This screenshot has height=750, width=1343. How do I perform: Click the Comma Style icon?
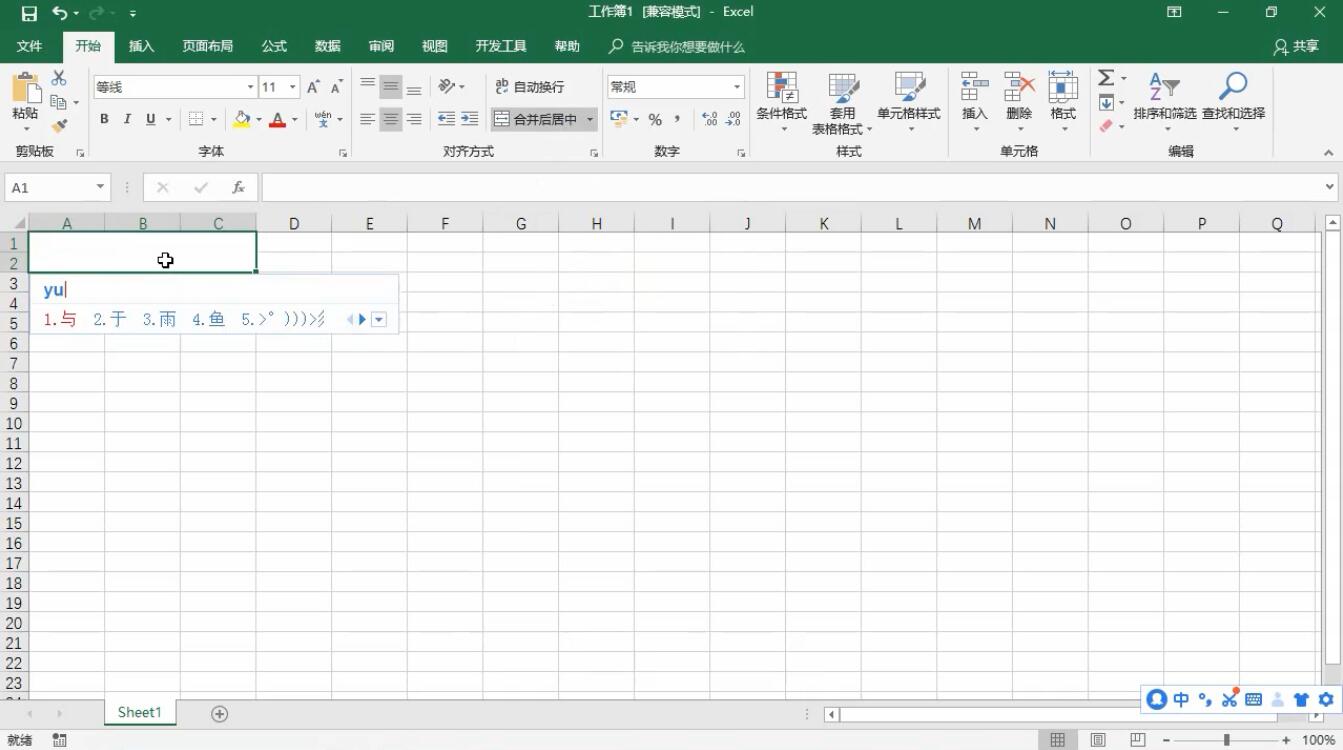tap(677, 119)
